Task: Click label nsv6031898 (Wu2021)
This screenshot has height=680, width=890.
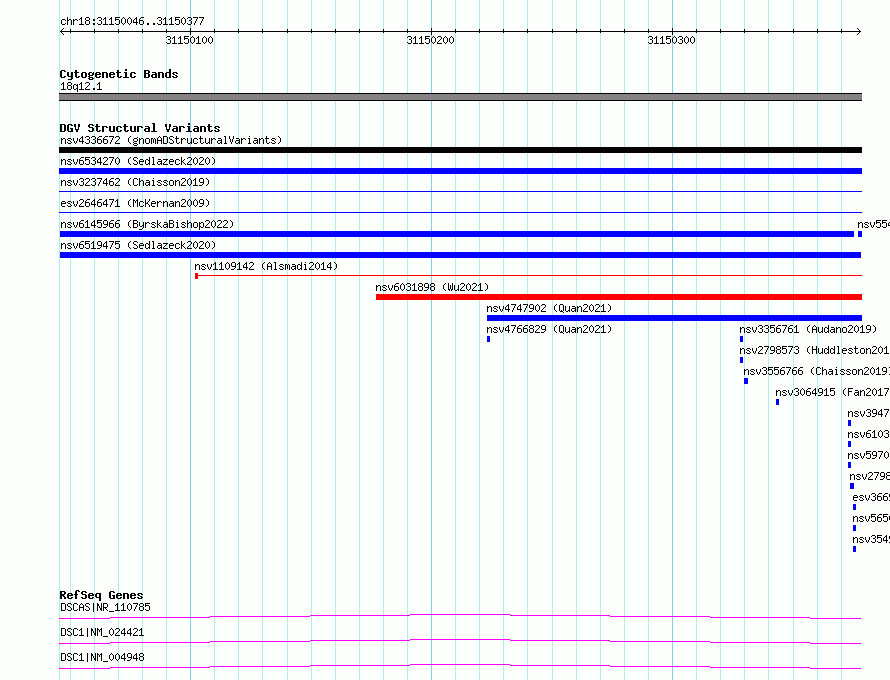Action: [432, 287]
